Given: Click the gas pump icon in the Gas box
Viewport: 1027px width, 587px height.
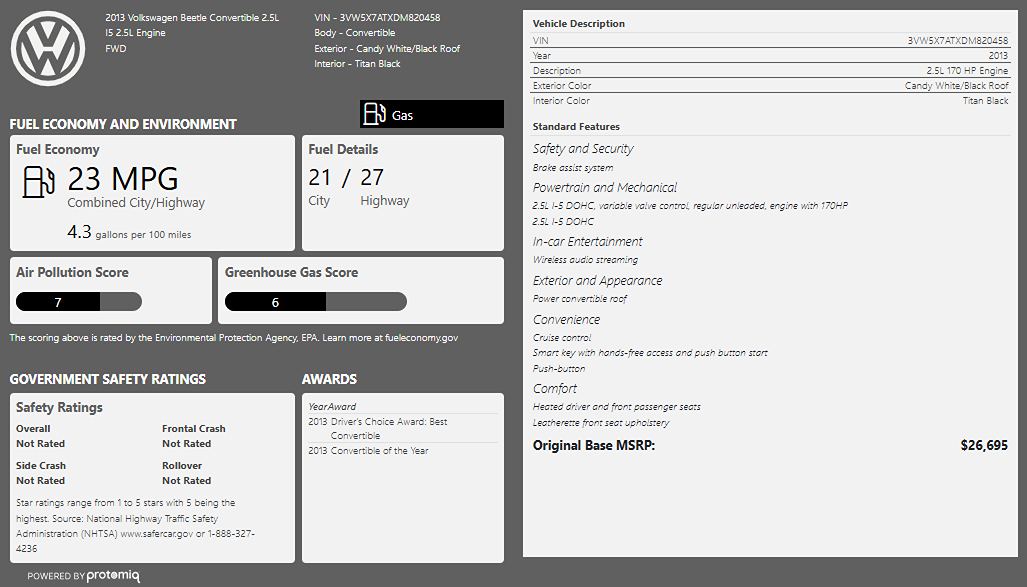Looking at the screenshot, I should coord(375,114).
